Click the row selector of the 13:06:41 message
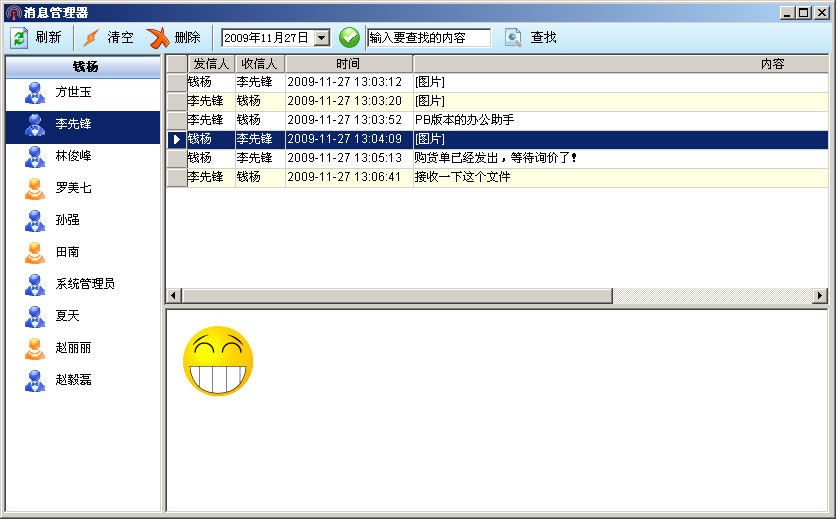The width and height of the screenshot is (836, 519). [176, 177]
